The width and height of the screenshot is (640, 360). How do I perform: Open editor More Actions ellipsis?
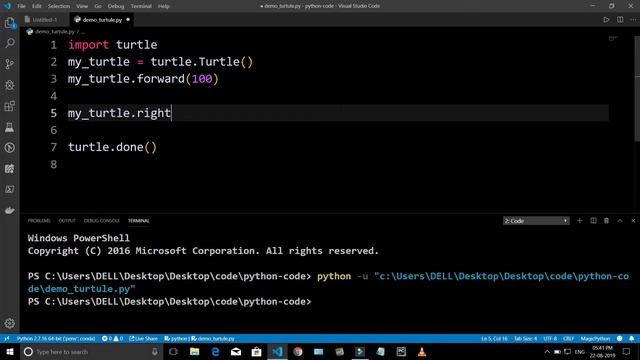click(633, 20)
